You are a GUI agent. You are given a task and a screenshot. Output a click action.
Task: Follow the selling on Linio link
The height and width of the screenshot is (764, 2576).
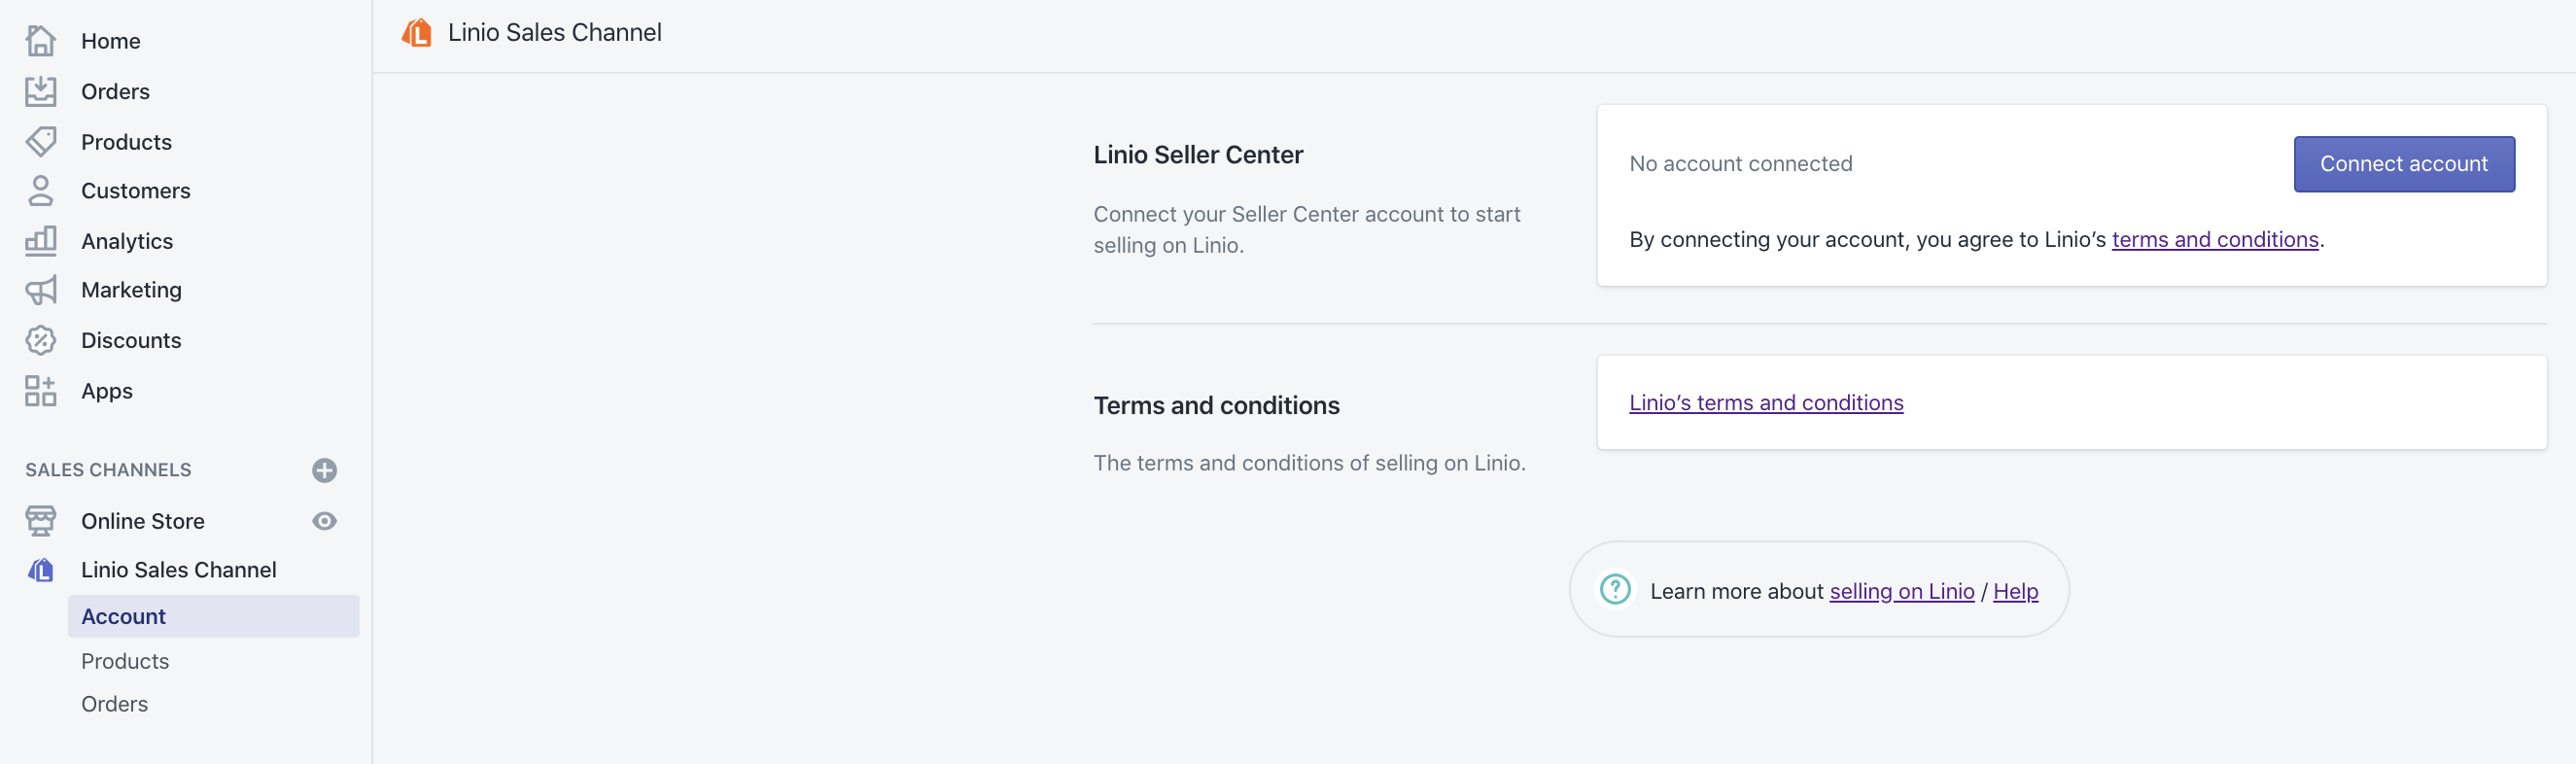click(1901, 591)
